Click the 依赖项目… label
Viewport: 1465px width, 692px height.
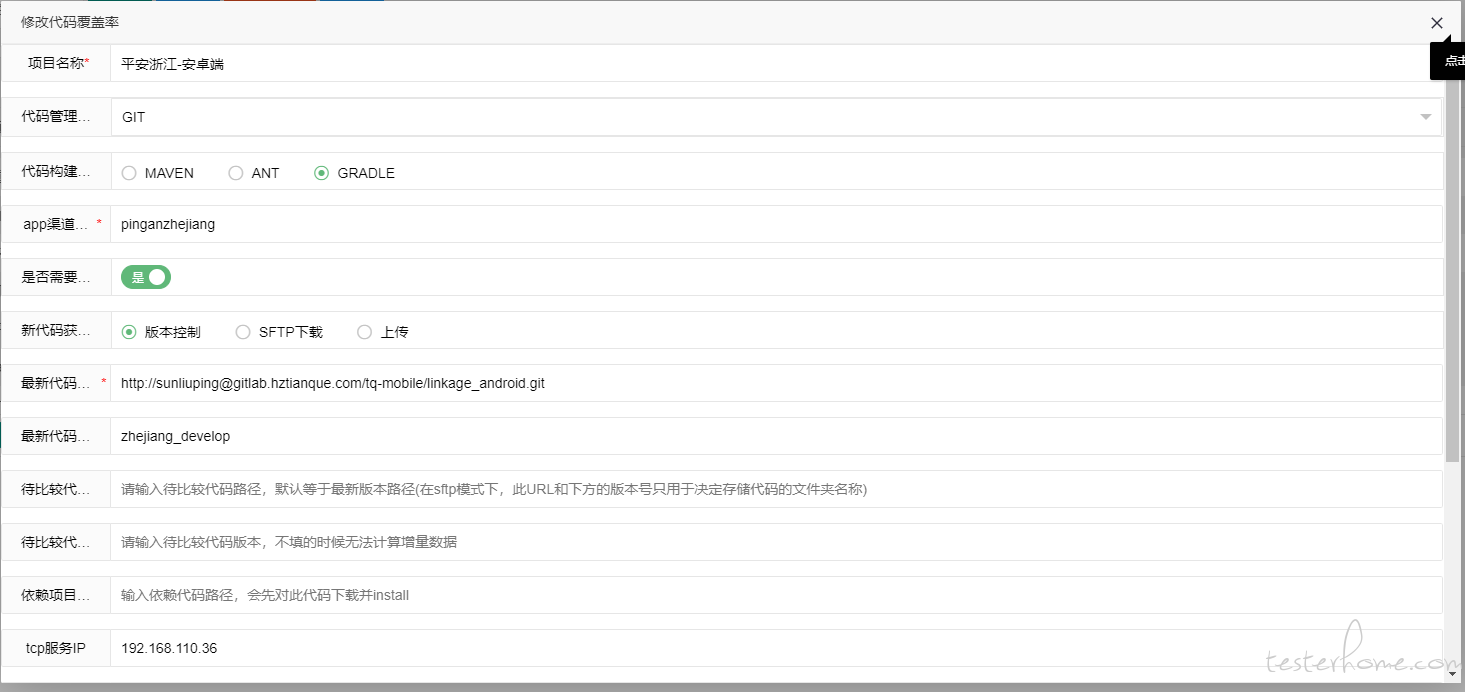click(56, 595)
